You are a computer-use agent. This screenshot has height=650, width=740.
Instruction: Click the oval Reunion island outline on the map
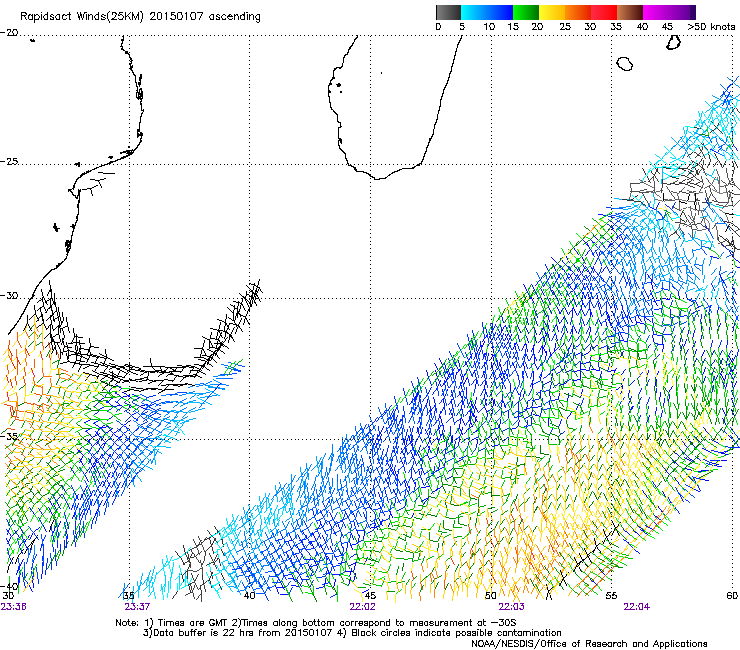[x=624, y=63]
